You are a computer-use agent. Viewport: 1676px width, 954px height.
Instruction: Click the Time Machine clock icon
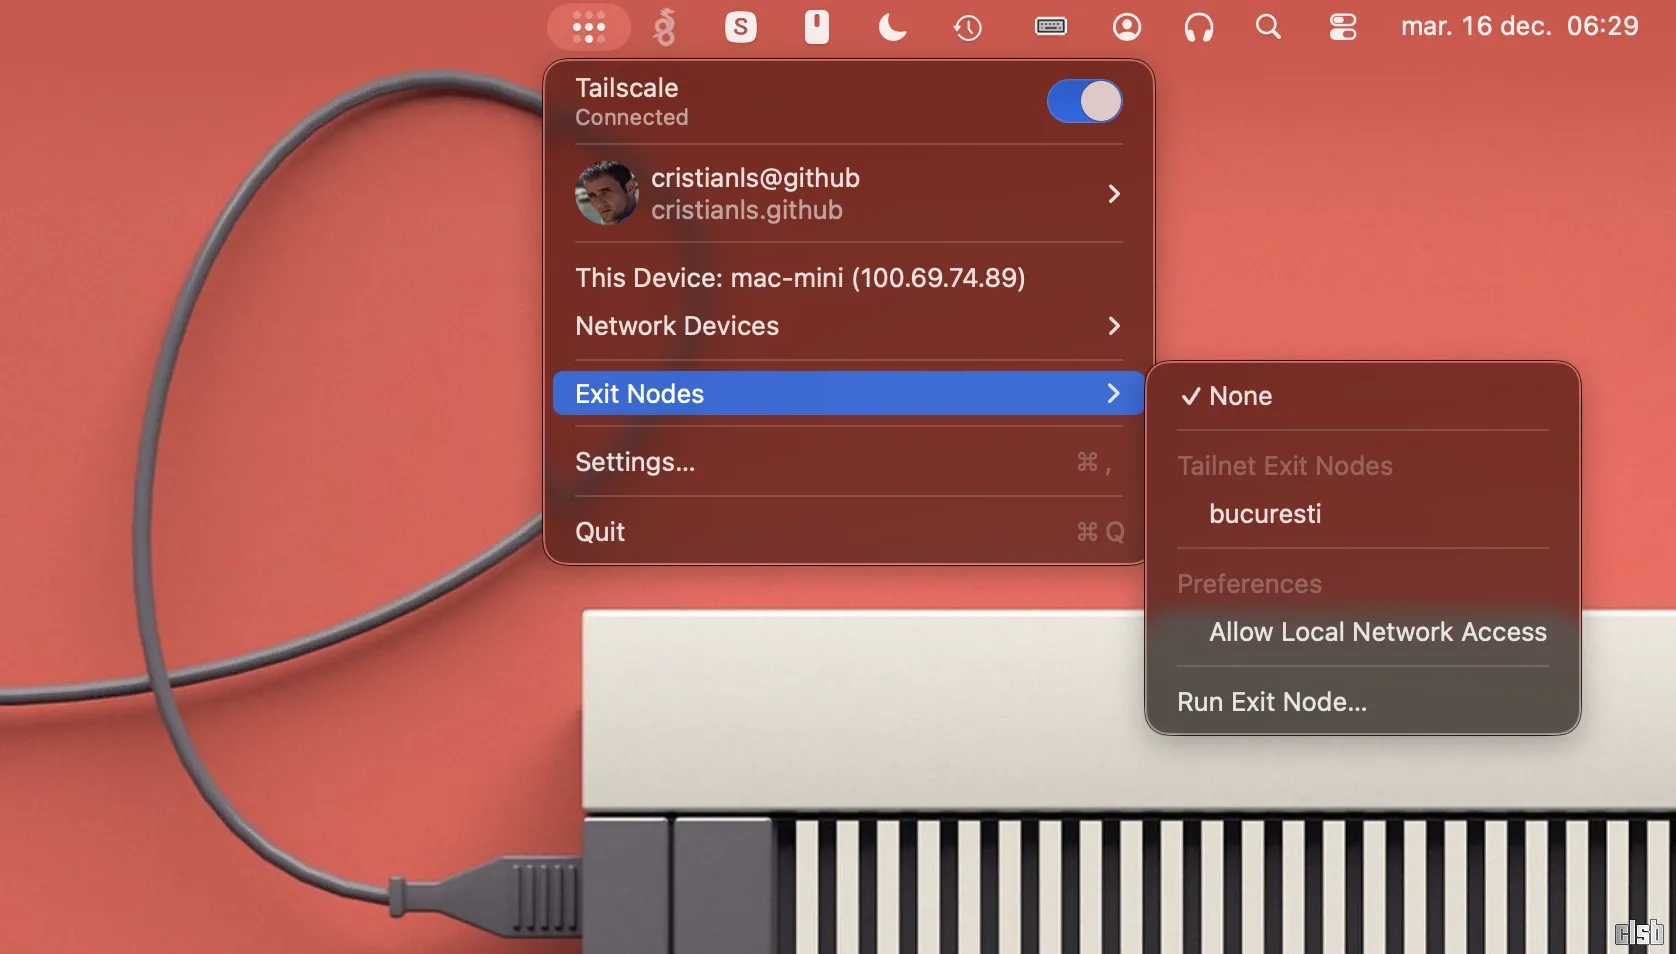click(x=967, y=27)
